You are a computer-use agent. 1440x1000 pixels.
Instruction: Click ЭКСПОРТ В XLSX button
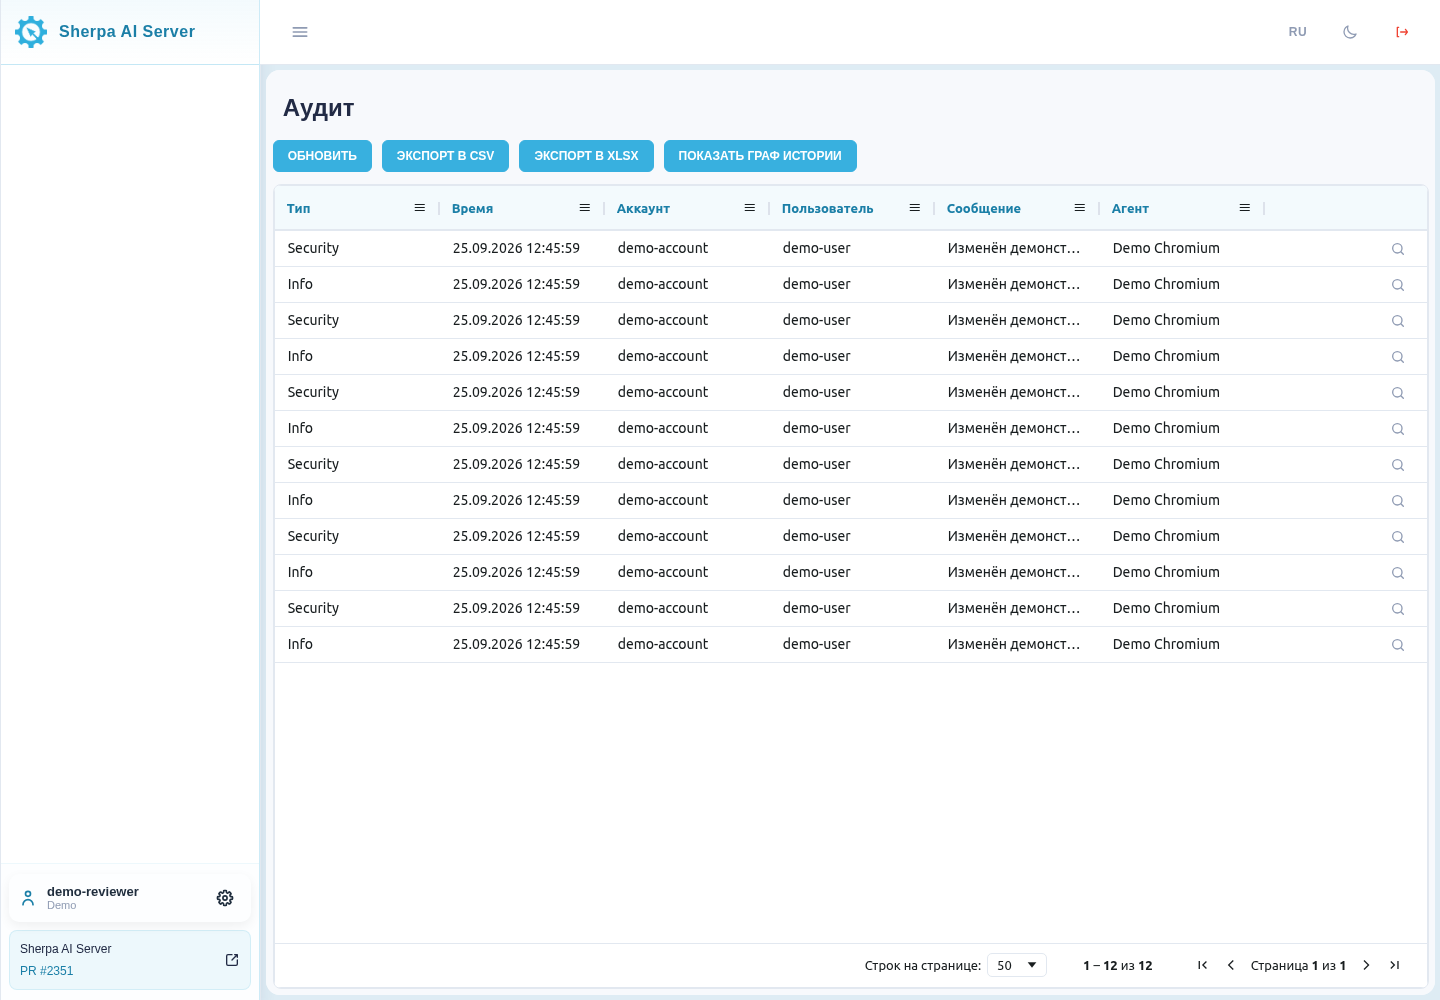pyautogui.click(x=586, y=156)
